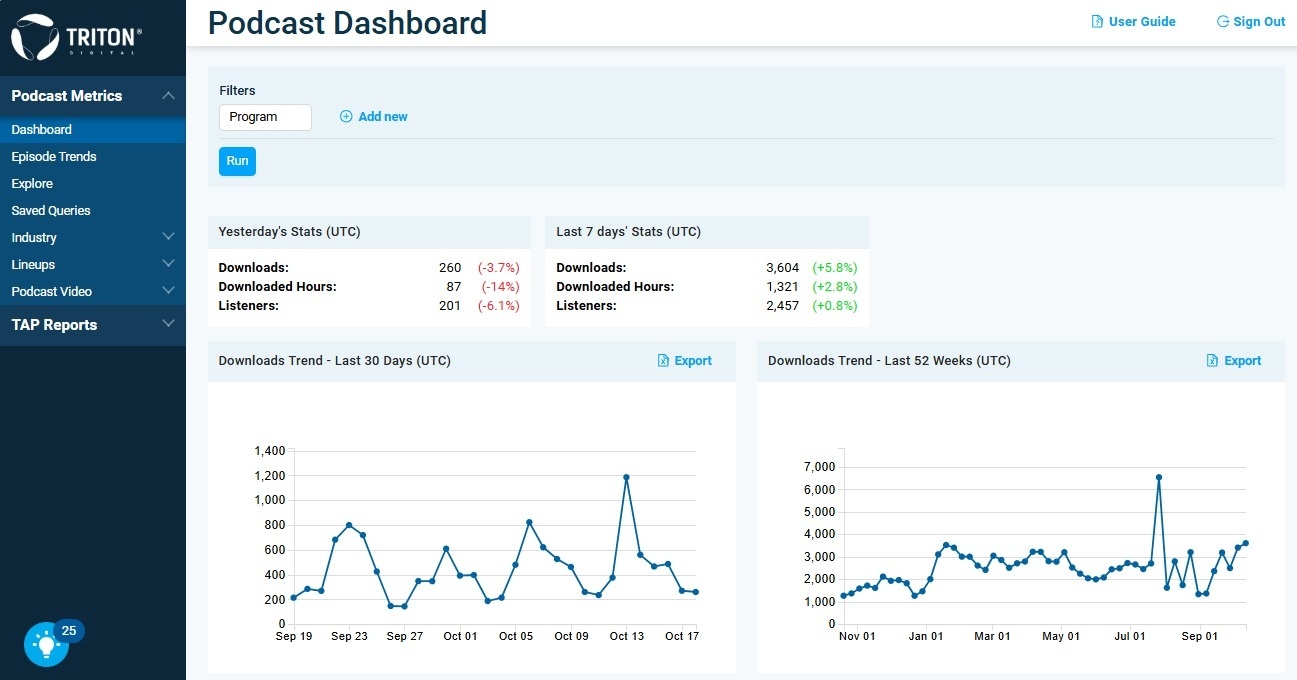Click Downloads Trend - Last 30 Days title
Image resolution: width=1297 pixels, height=680 pixels.
(x=335, y=361)
